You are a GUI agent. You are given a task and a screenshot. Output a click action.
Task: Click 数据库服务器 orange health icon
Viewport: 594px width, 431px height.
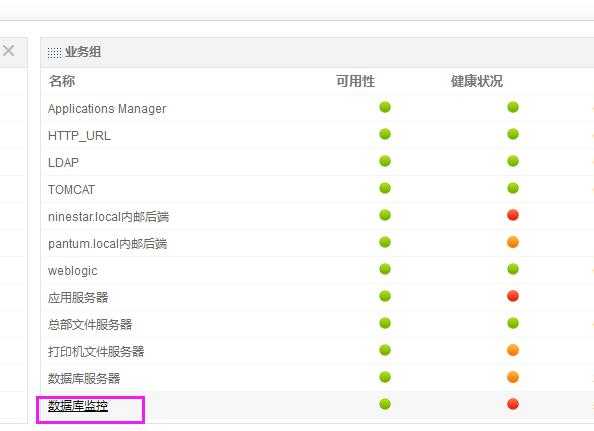[x=513, y=377]
